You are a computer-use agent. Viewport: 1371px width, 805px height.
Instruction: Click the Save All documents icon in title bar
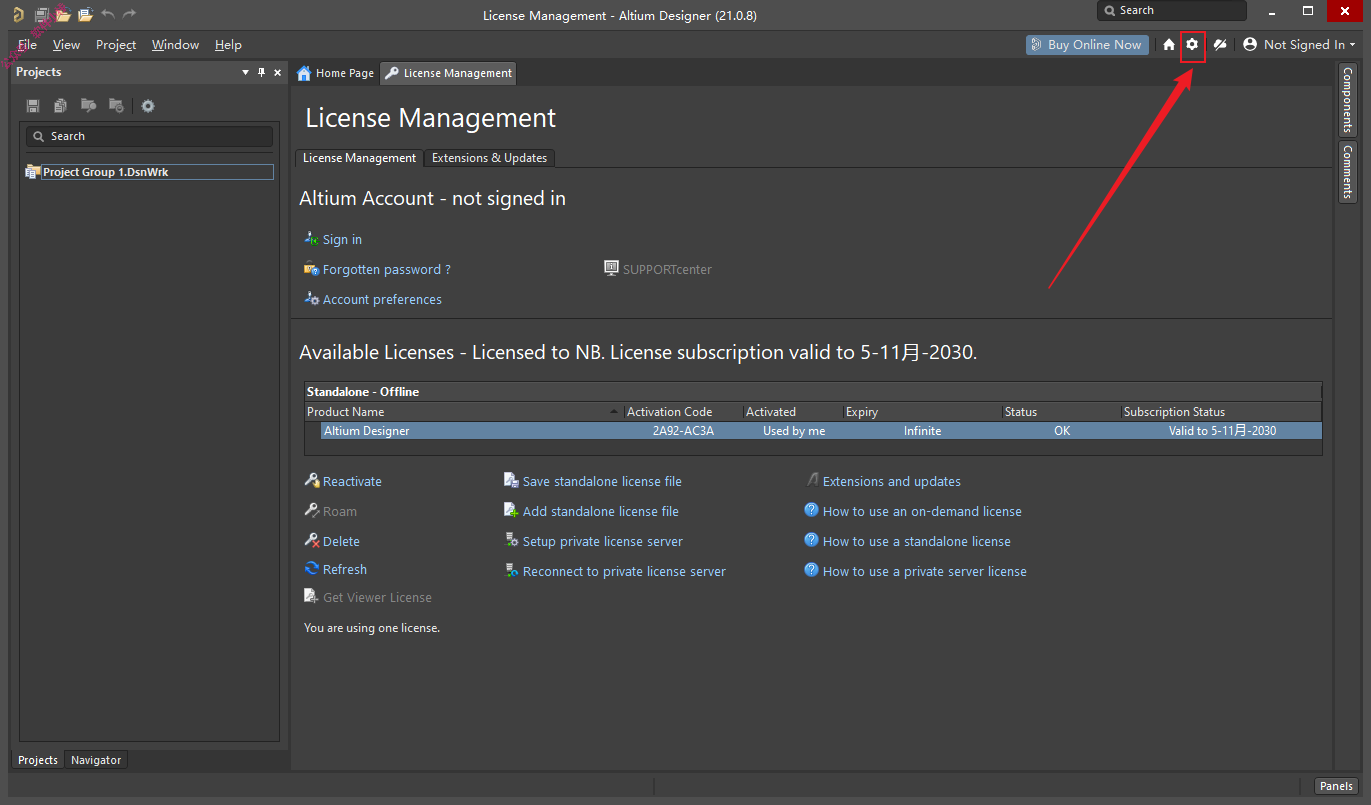click(41, 14)
